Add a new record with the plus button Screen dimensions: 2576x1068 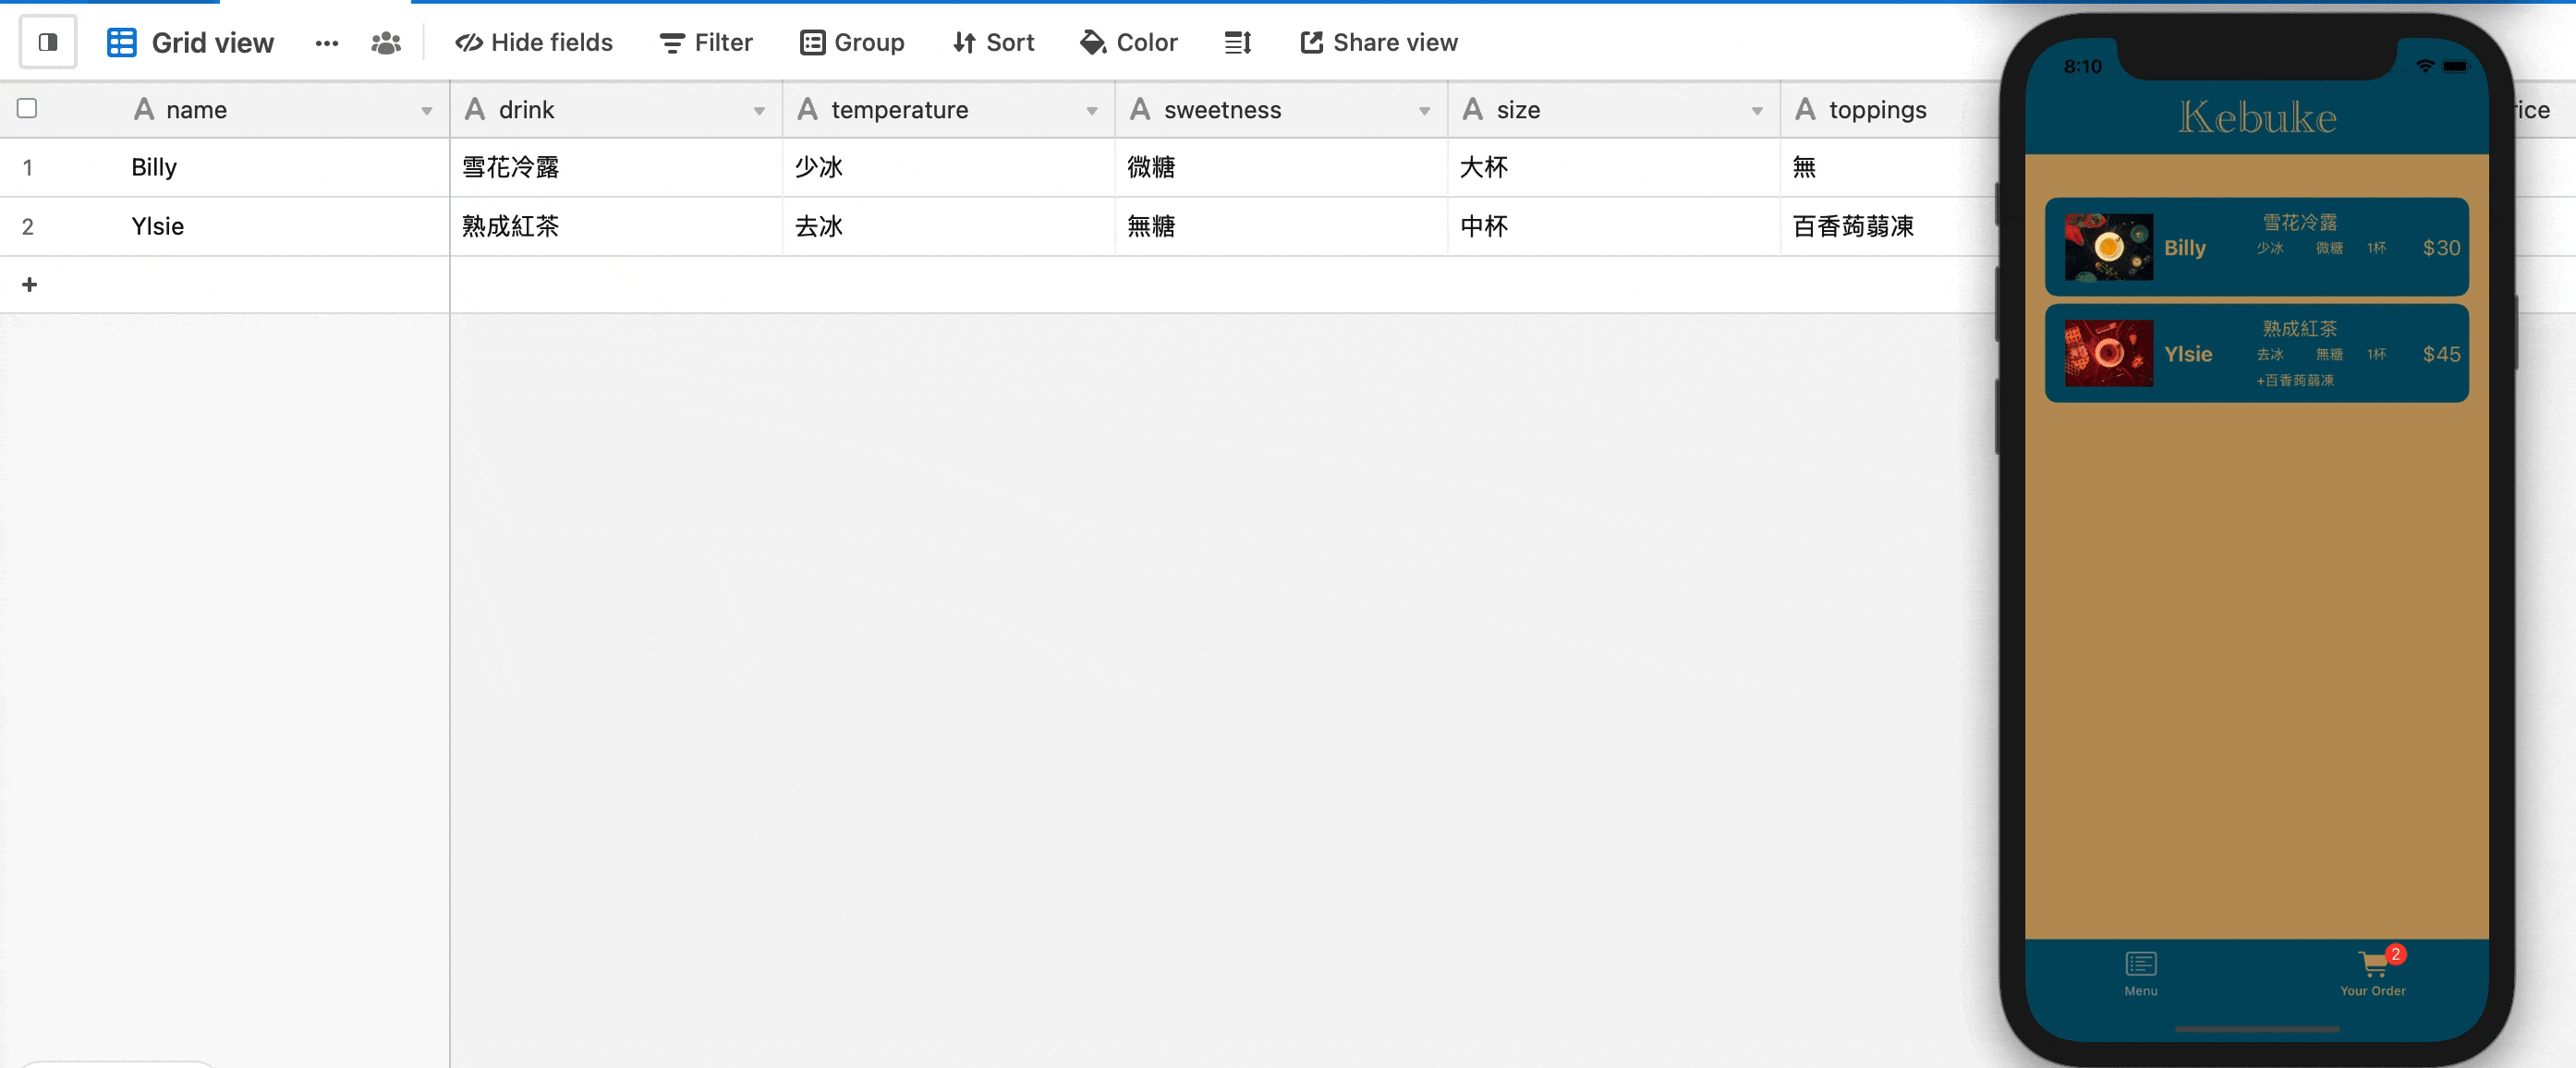(29, 284)
